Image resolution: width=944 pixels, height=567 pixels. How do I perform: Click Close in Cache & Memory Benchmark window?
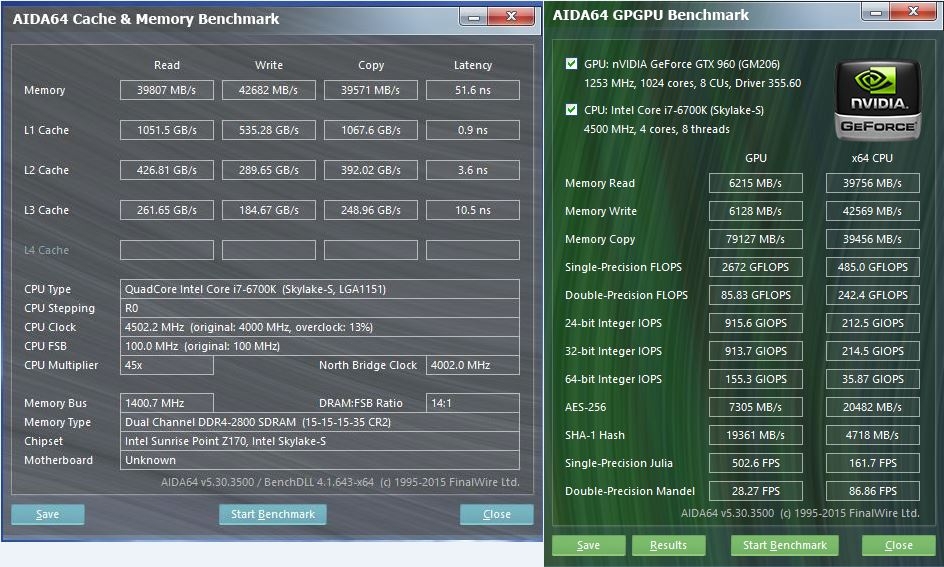pos(497,514)
